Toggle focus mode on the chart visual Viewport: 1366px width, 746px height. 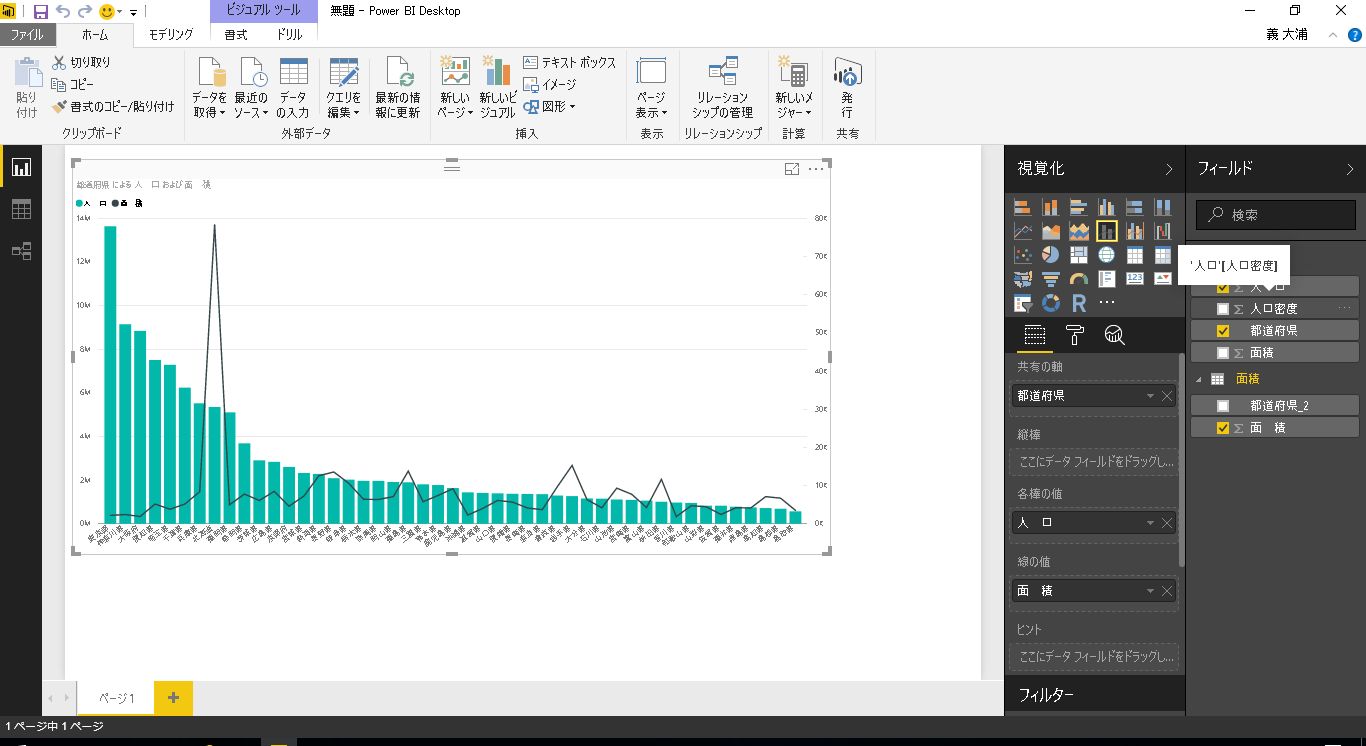tap(792, 169)
